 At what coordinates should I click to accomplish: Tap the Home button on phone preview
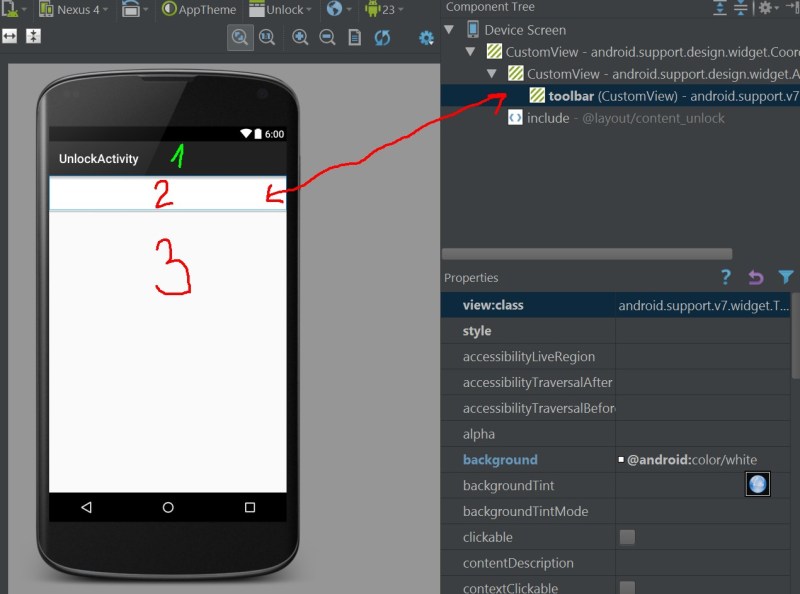tap(168, 507)
